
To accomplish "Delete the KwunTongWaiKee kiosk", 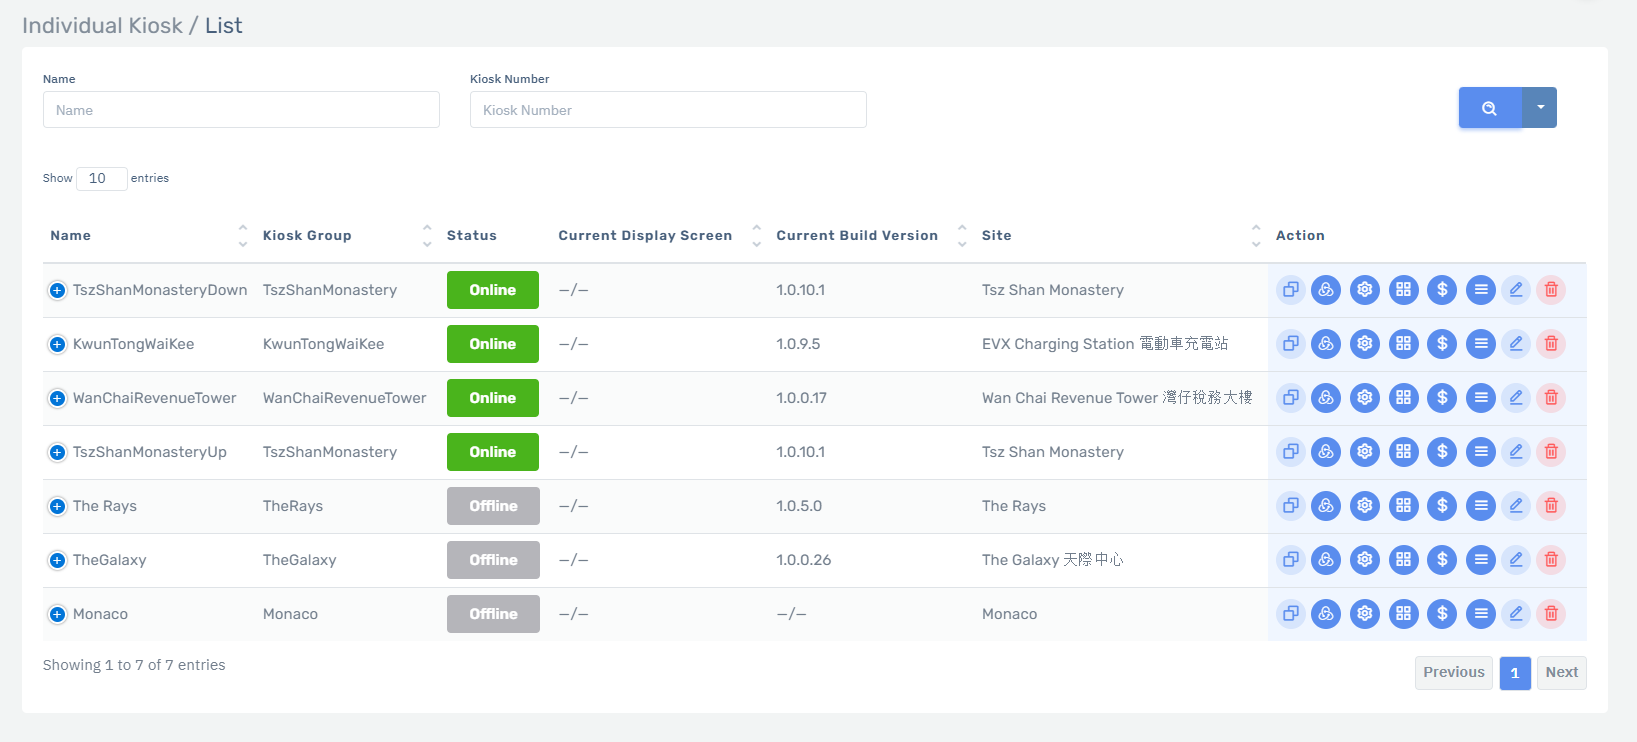I will [1551, 344].
